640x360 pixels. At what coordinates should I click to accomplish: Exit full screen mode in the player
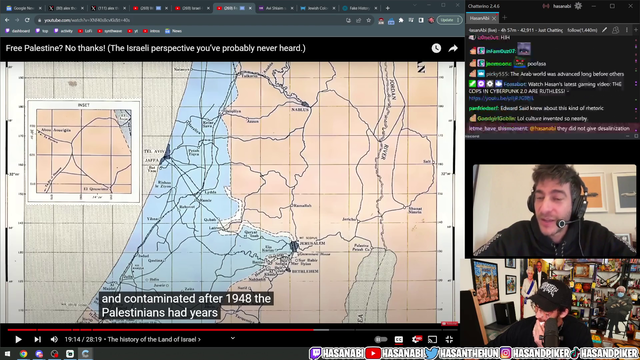(x=449, y=339)
